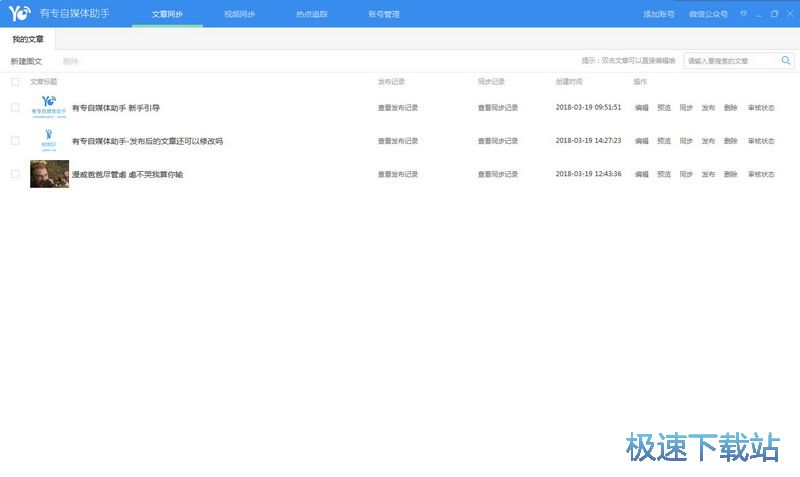Open thumbnail of the 漫威爸爸 article
The width and height of the screenshot is (800, 477).
49,174
